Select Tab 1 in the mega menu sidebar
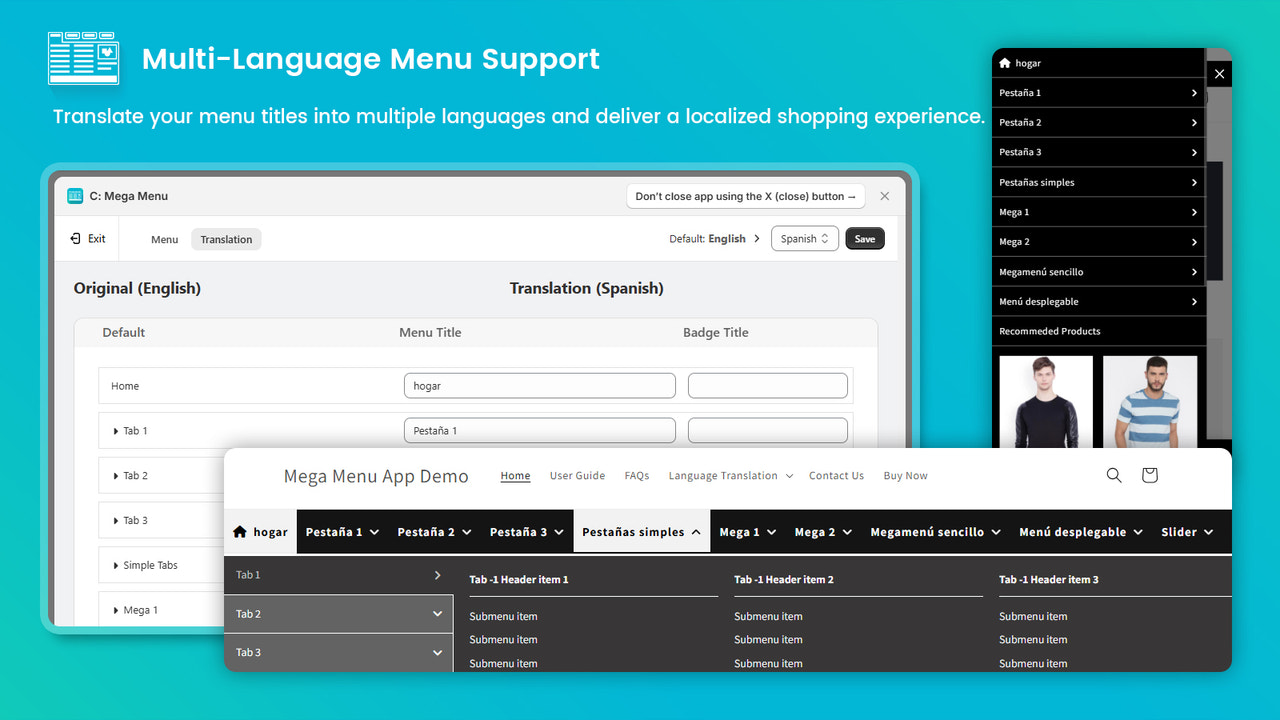 pos(338,575)
